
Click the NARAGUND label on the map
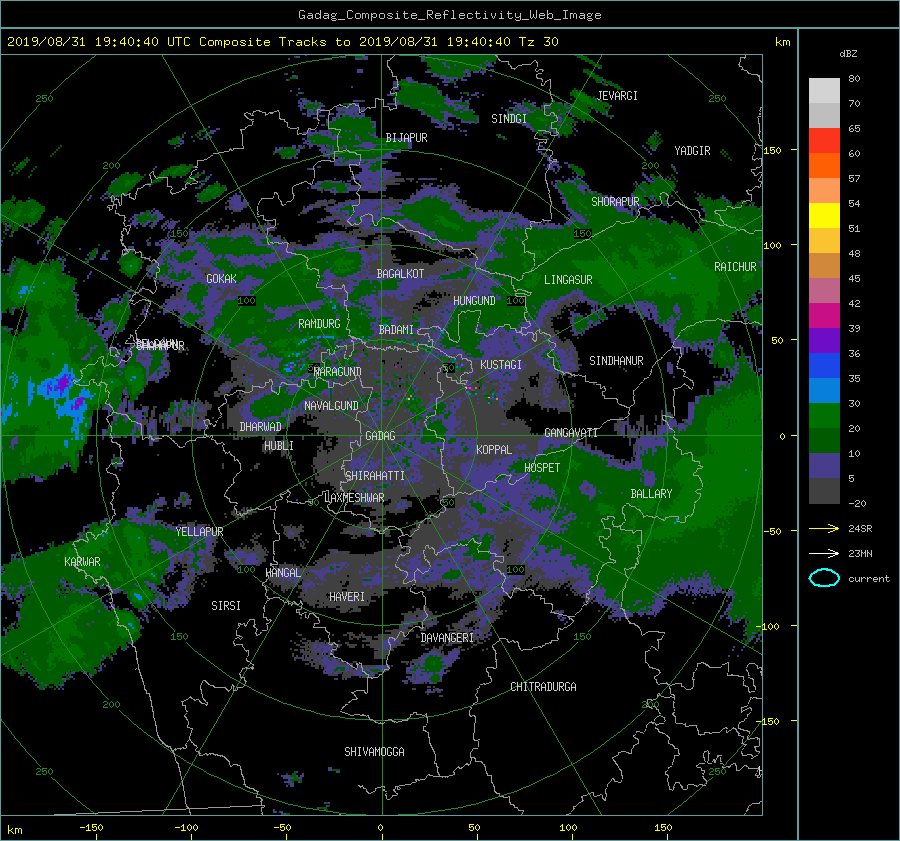point(338,372)
